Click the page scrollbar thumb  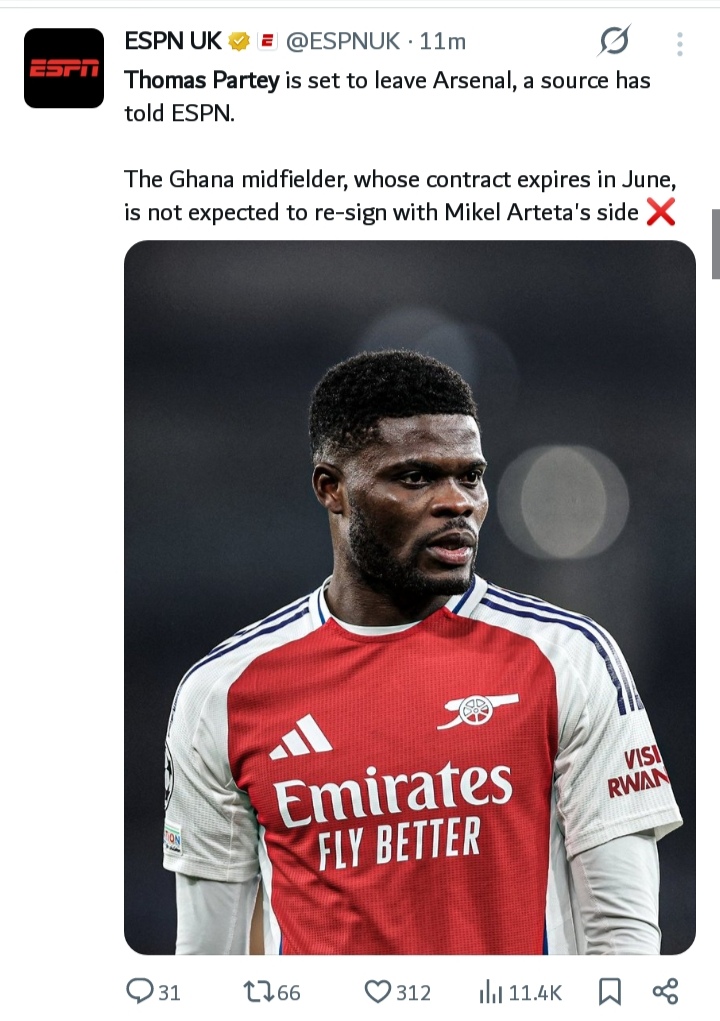(x=715, y=244)
